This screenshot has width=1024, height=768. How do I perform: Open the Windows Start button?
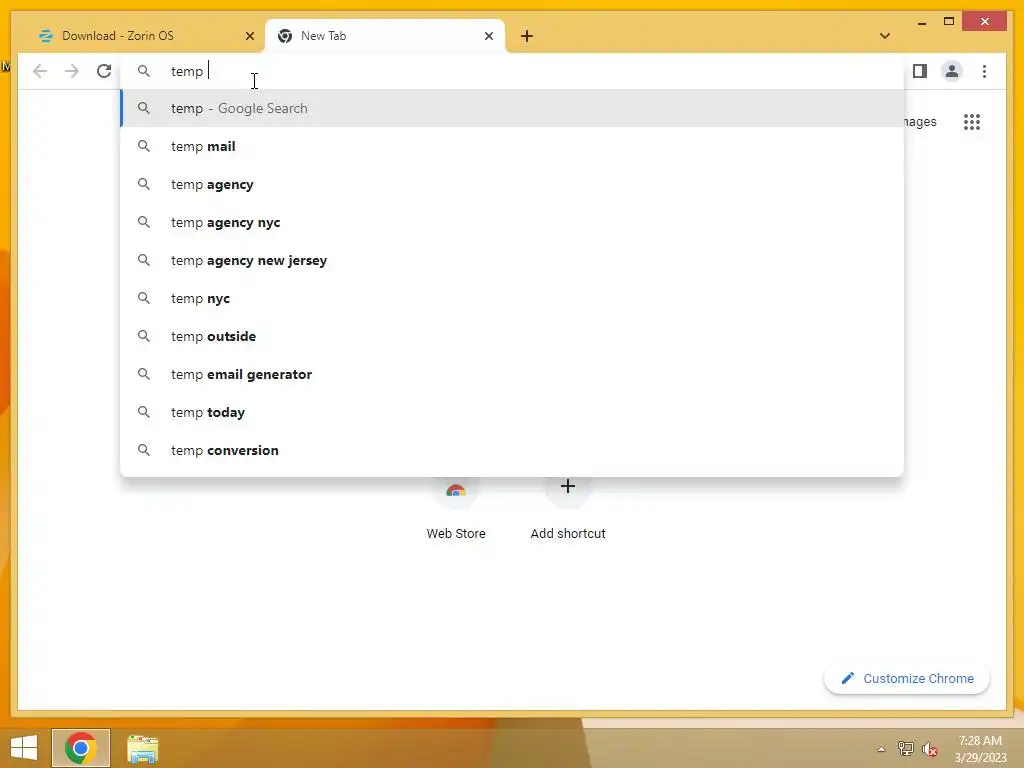[x=24, y=748]
